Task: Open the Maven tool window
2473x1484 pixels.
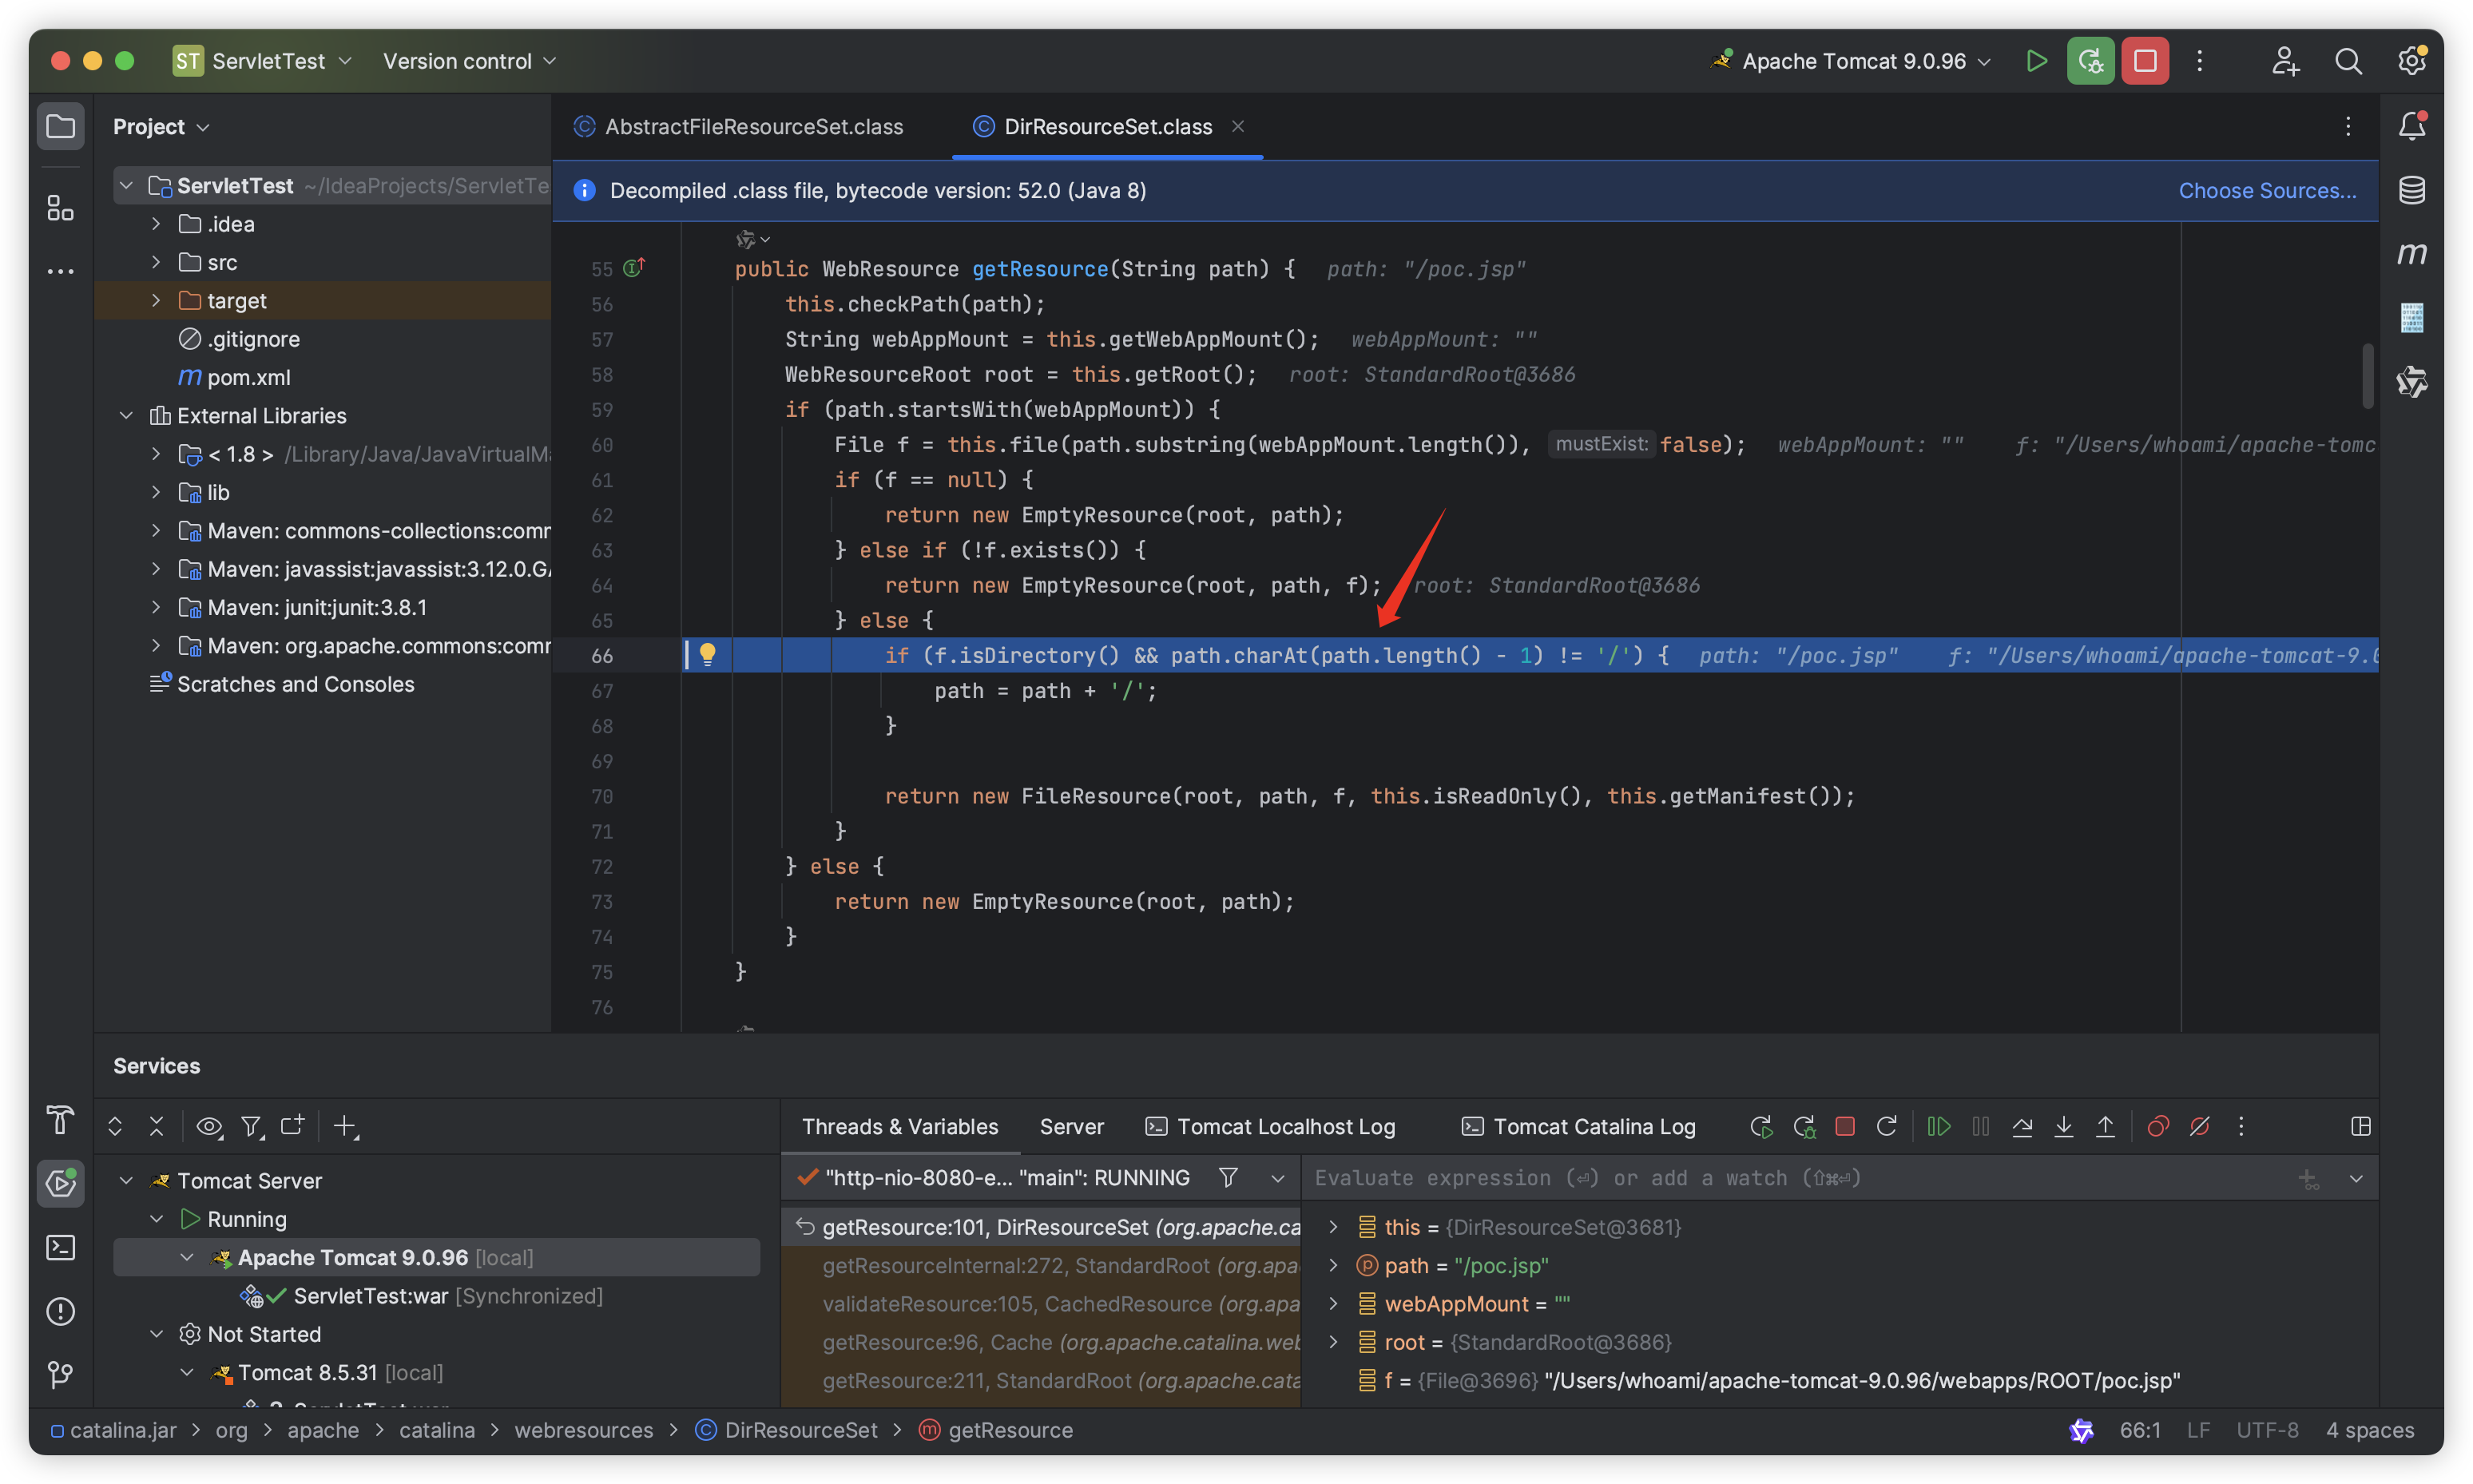Action: pyautogui.click(x=2411, y=254)
